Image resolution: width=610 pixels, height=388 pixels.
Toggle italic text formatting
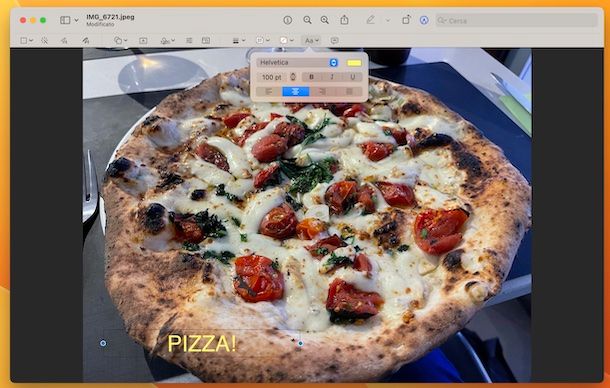point(332,77)
